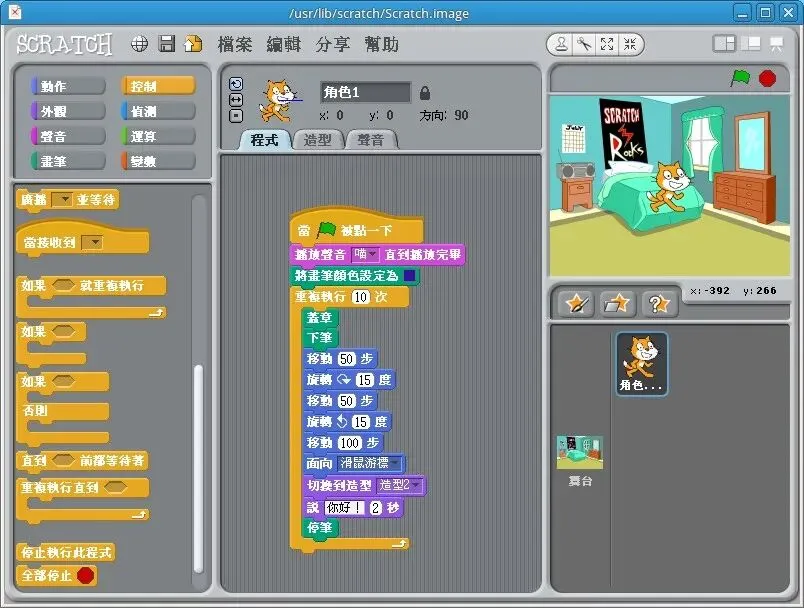The width and height of the screenshot is (804, 608).
Task: Edit the 你好！ say text field
Action: (x=345, y=508)
